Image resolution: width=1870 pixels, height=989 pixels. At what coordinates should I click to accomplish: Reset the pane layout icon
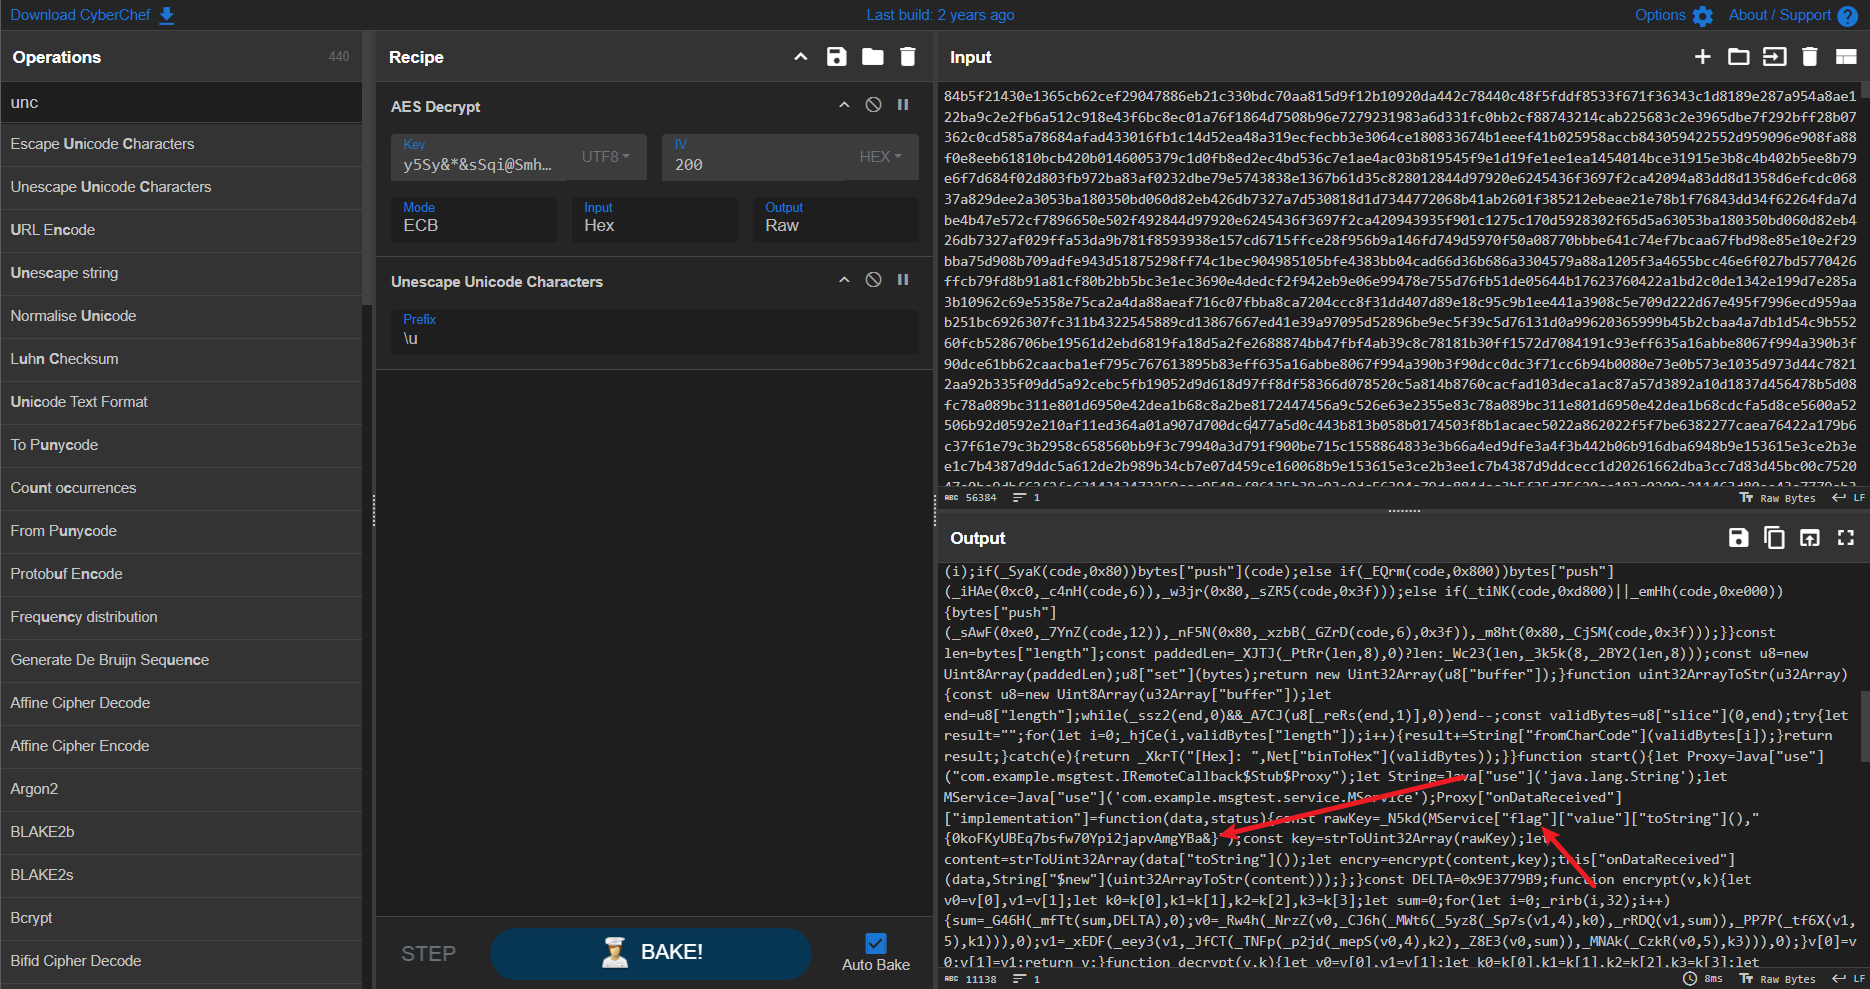coord(1846,57)
